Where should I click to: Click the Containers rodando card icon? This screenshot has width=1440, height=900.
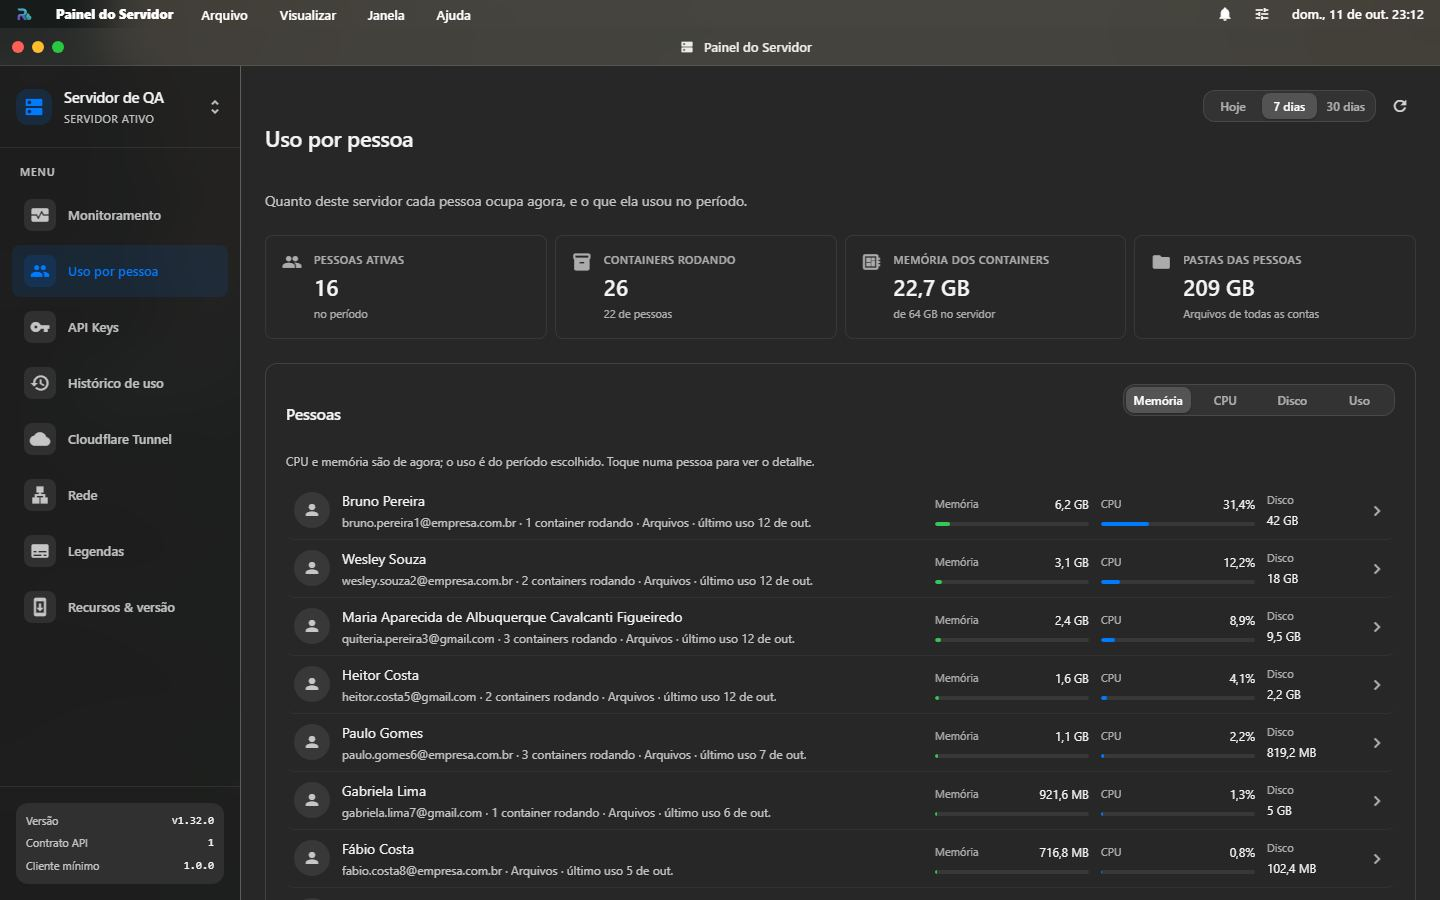coord(582,262)
